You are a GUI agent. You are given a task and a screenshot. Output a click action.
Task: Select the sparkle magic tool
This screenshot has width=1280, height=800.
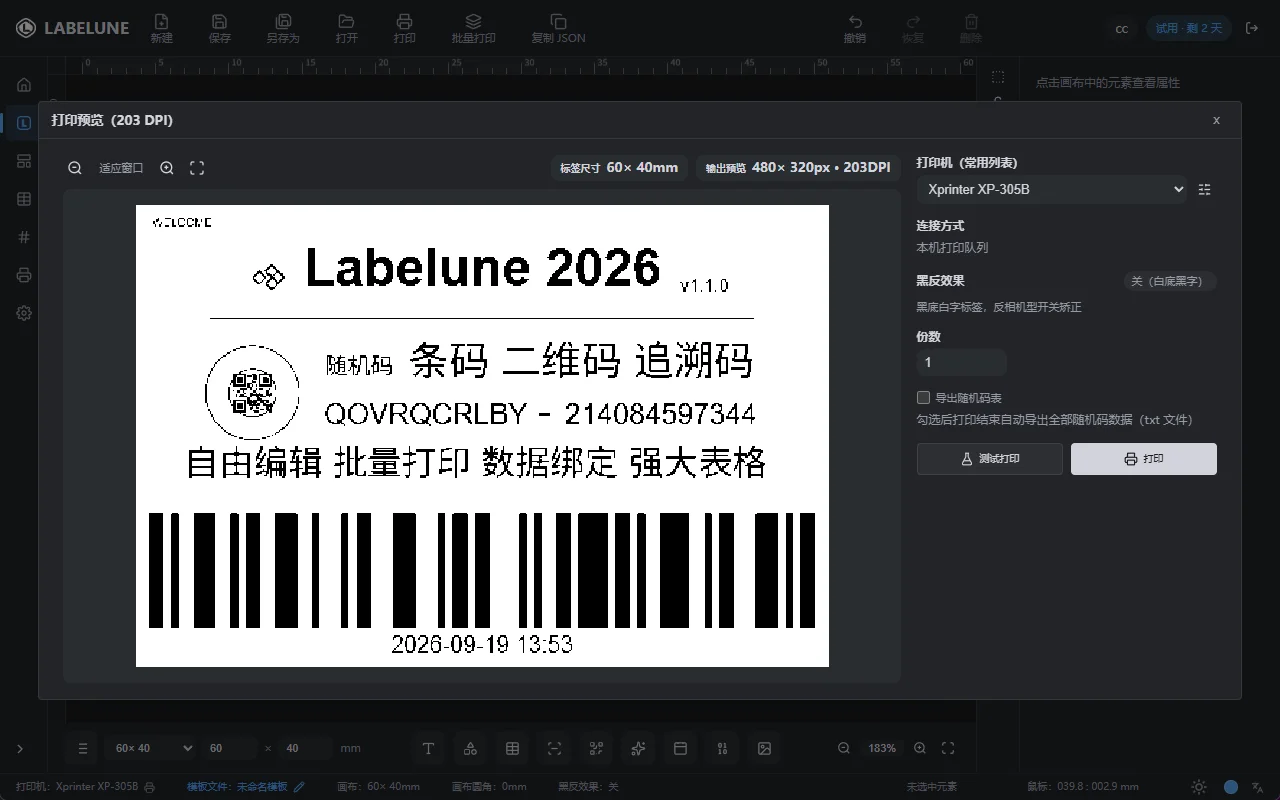[x=638, y=748]
